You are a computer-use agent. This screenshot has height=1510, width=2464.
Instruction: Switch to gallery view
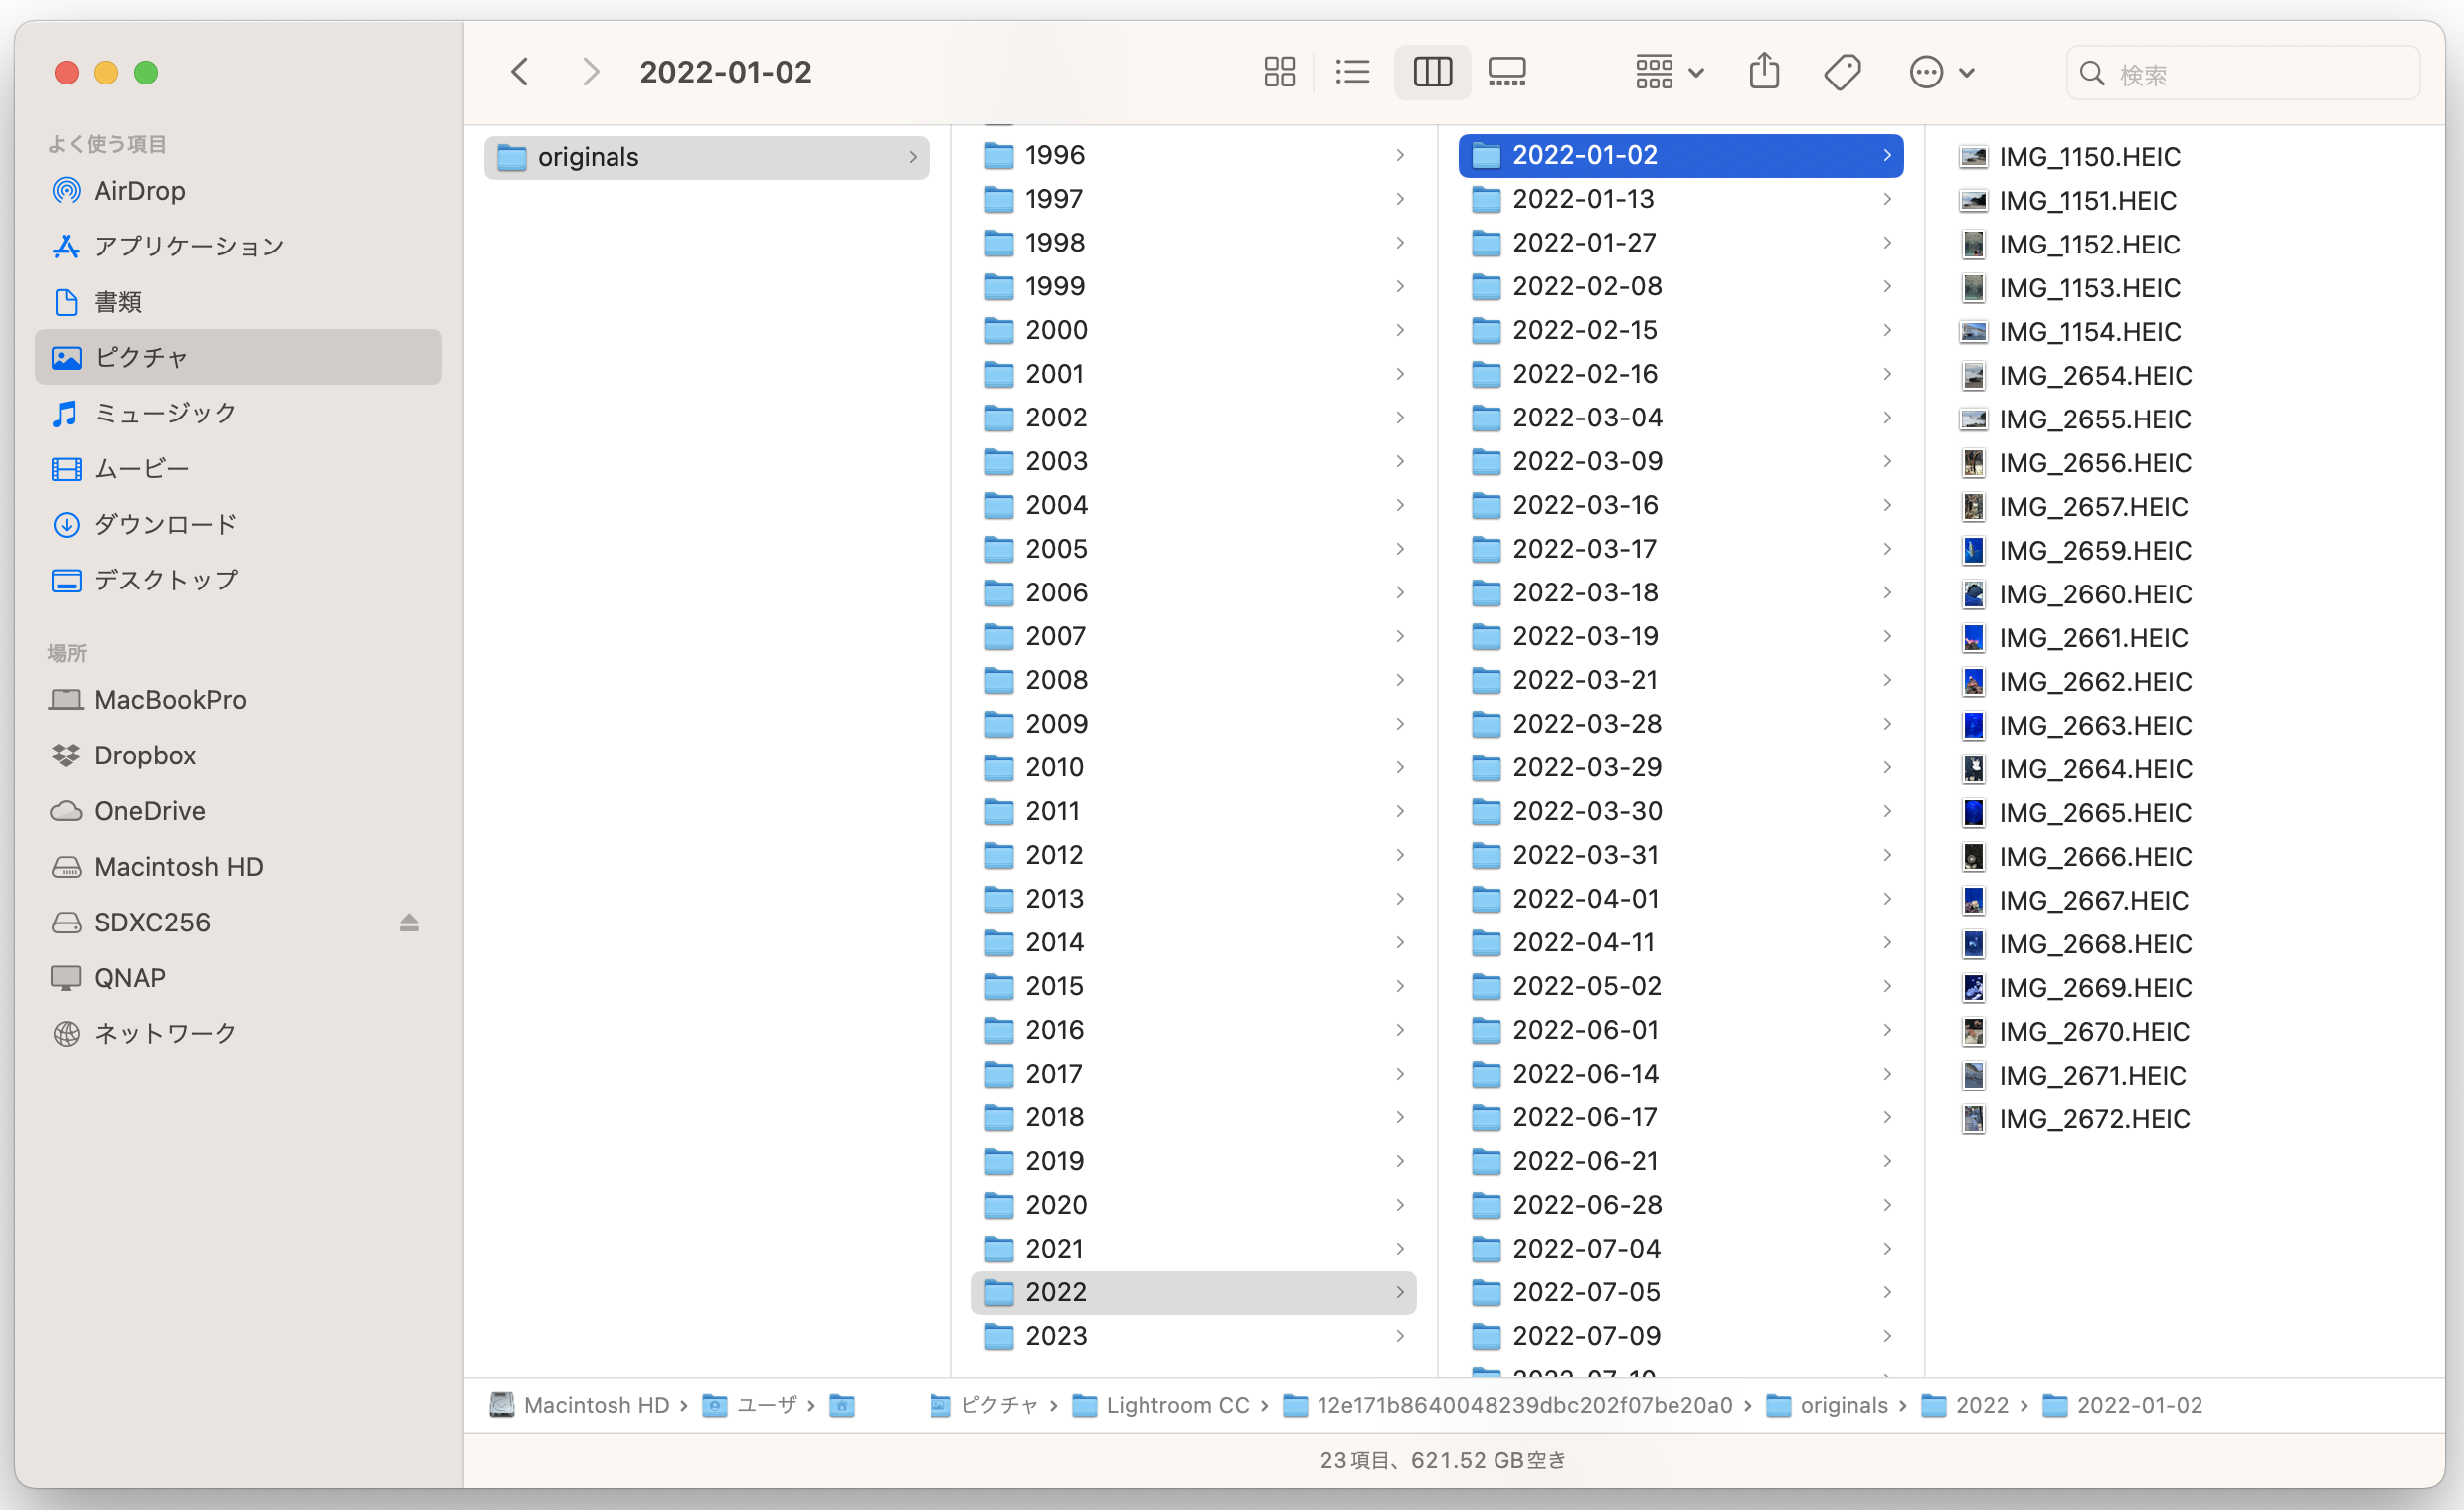(x=1506, y=72)
